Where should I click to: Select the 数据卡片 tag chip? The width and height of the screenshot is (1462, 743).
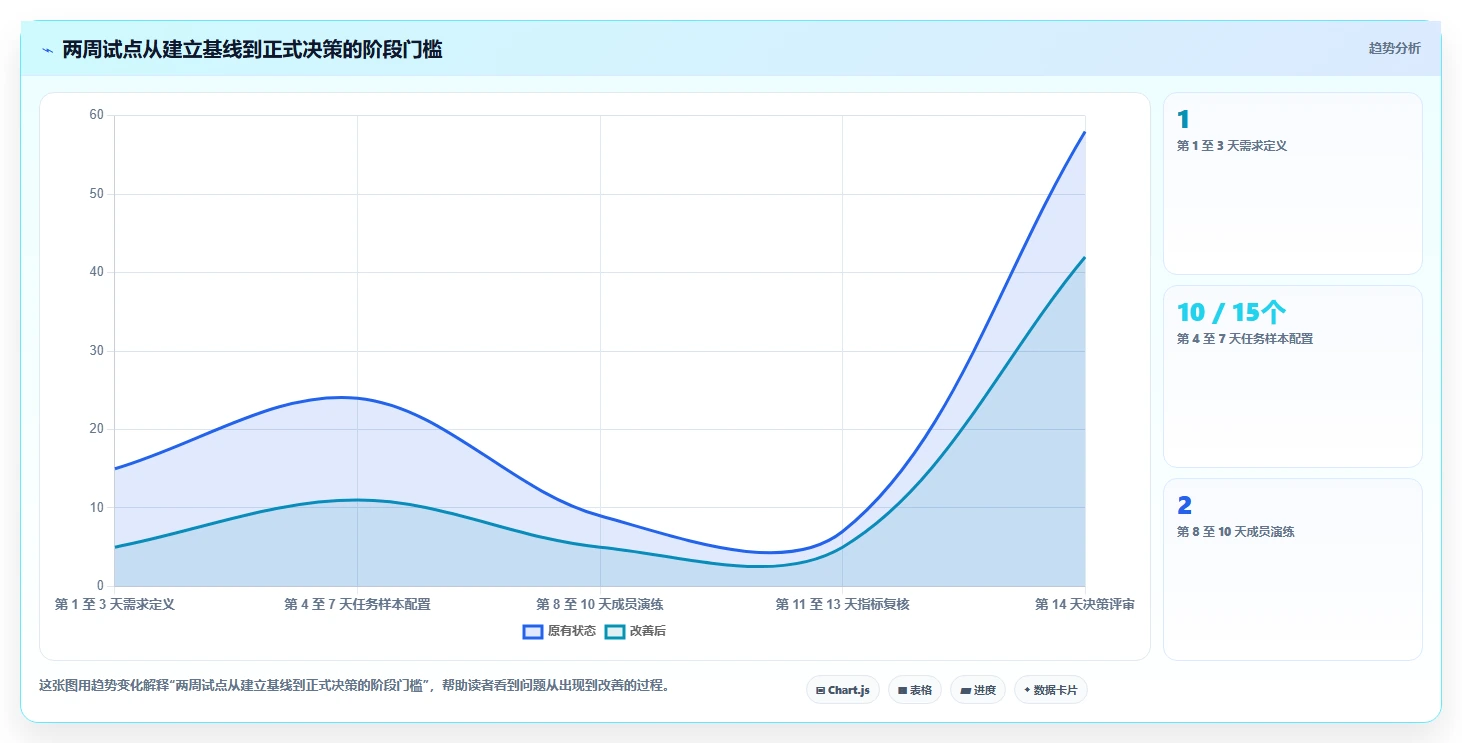[x=1051, y=690]
